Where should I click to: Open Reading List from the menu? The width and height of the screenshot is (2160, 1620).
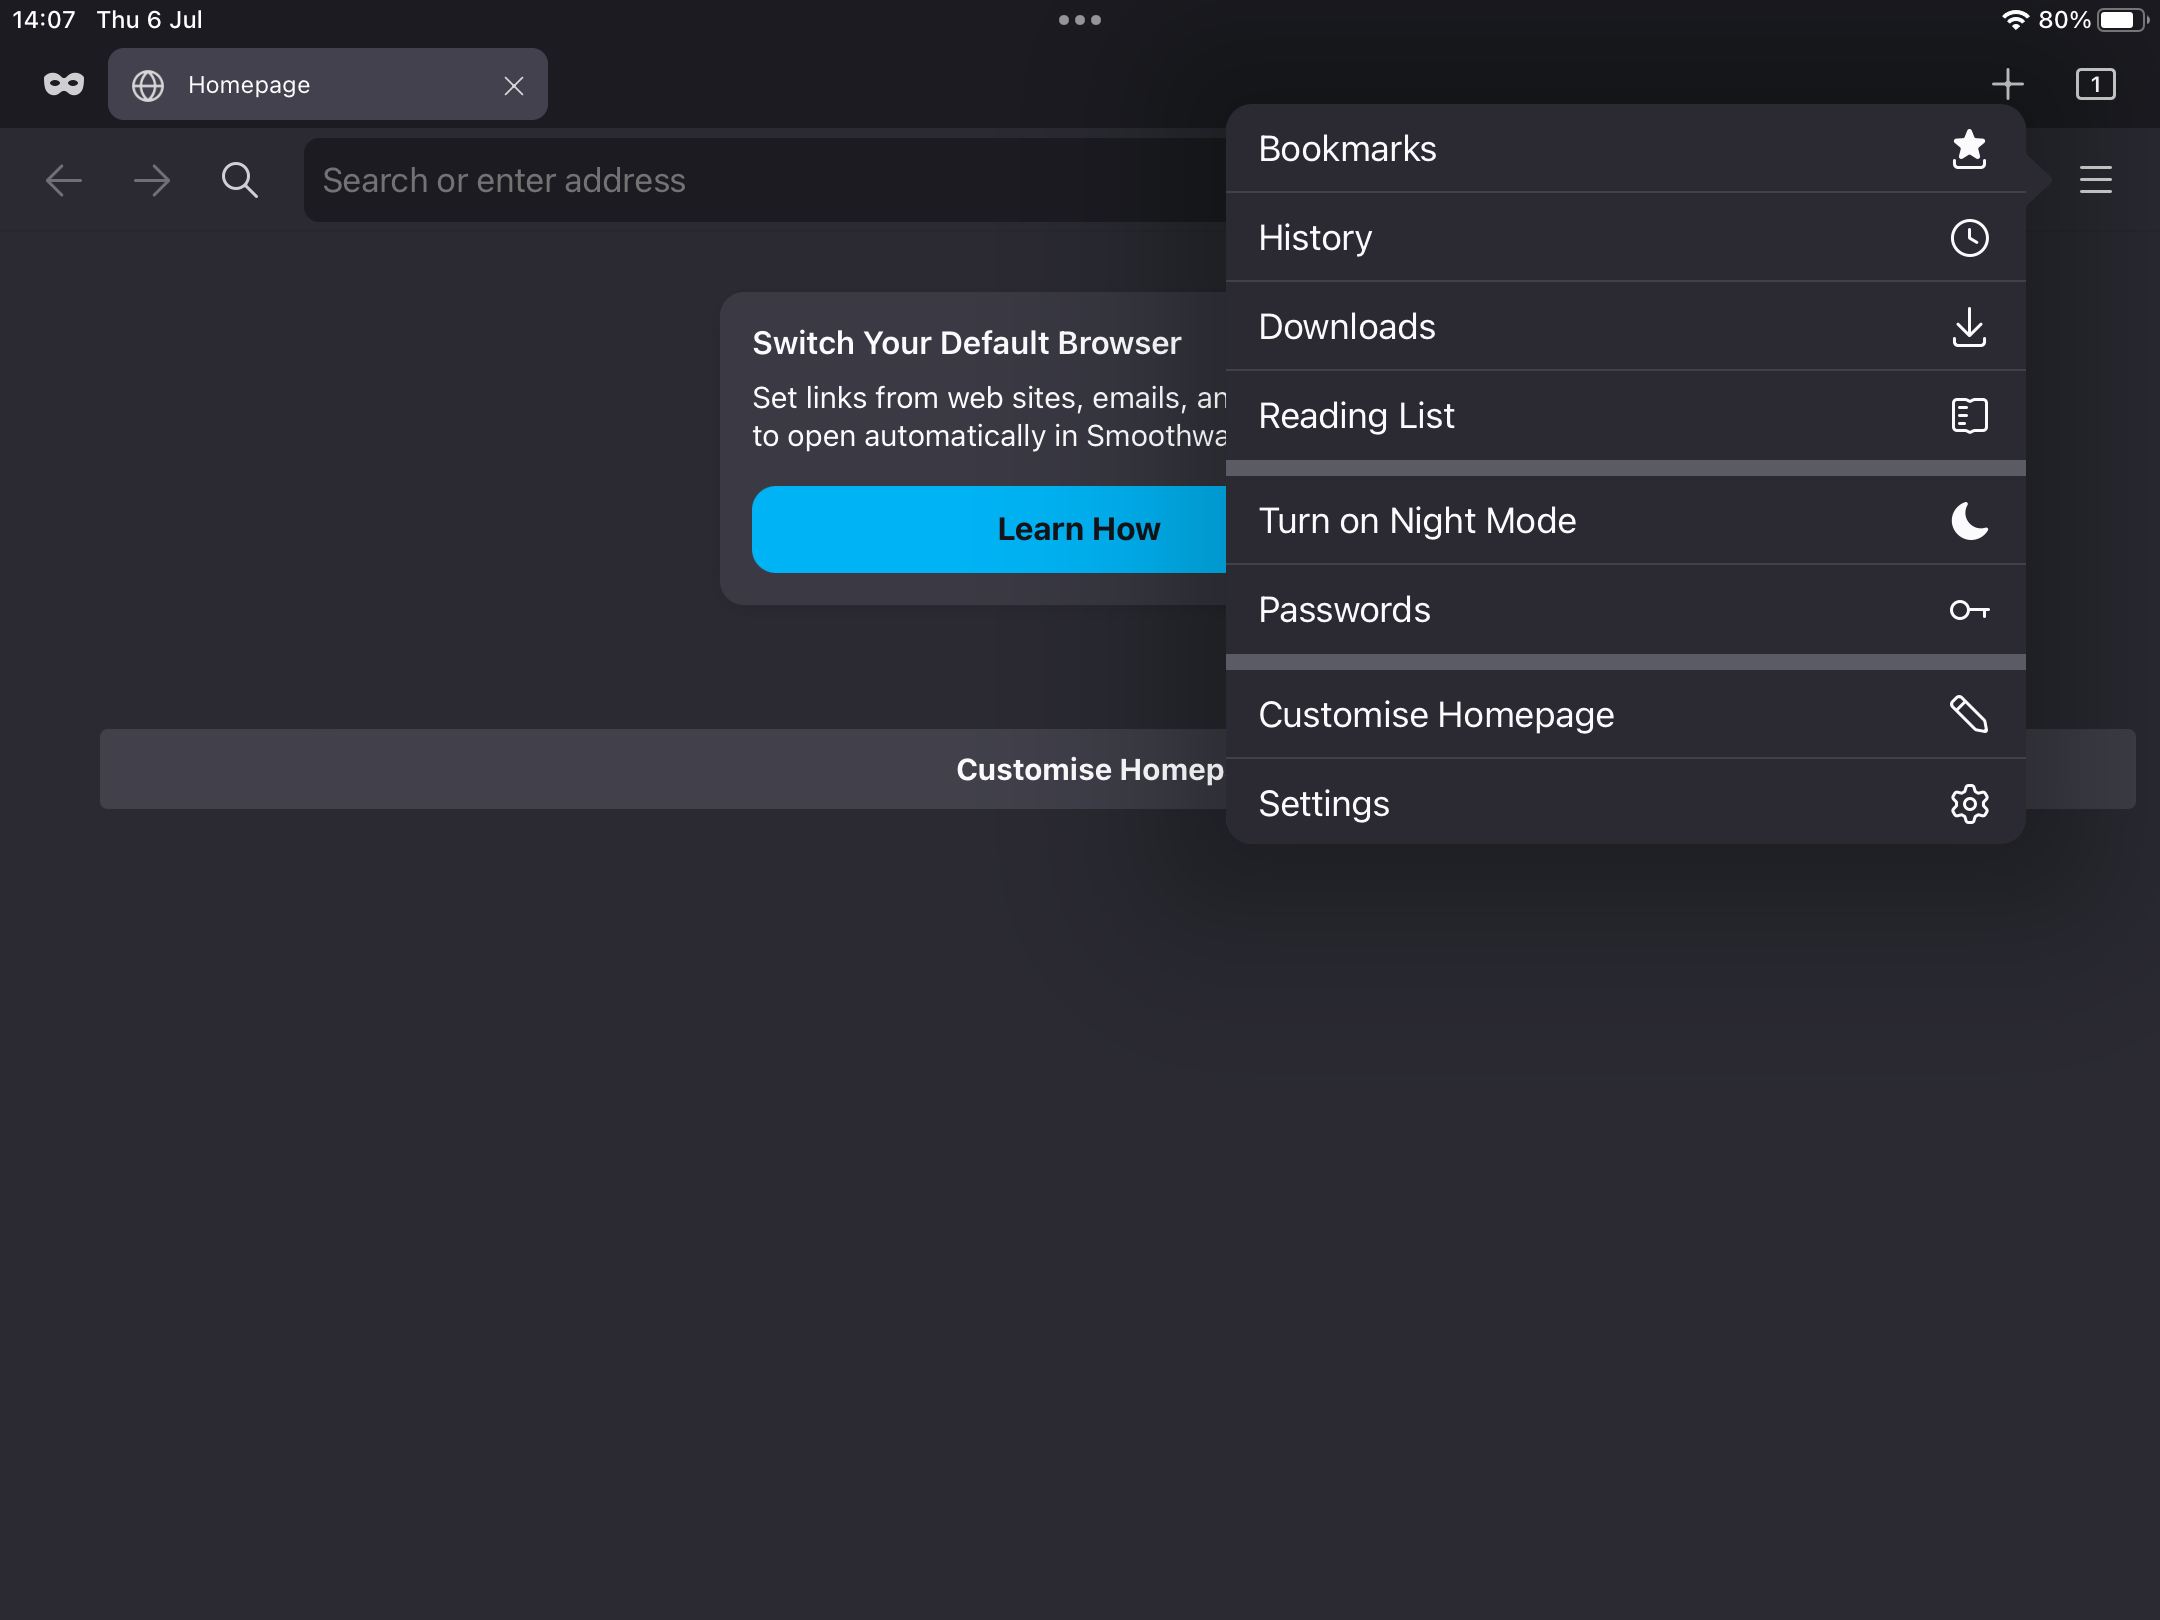coord(1625,416)
